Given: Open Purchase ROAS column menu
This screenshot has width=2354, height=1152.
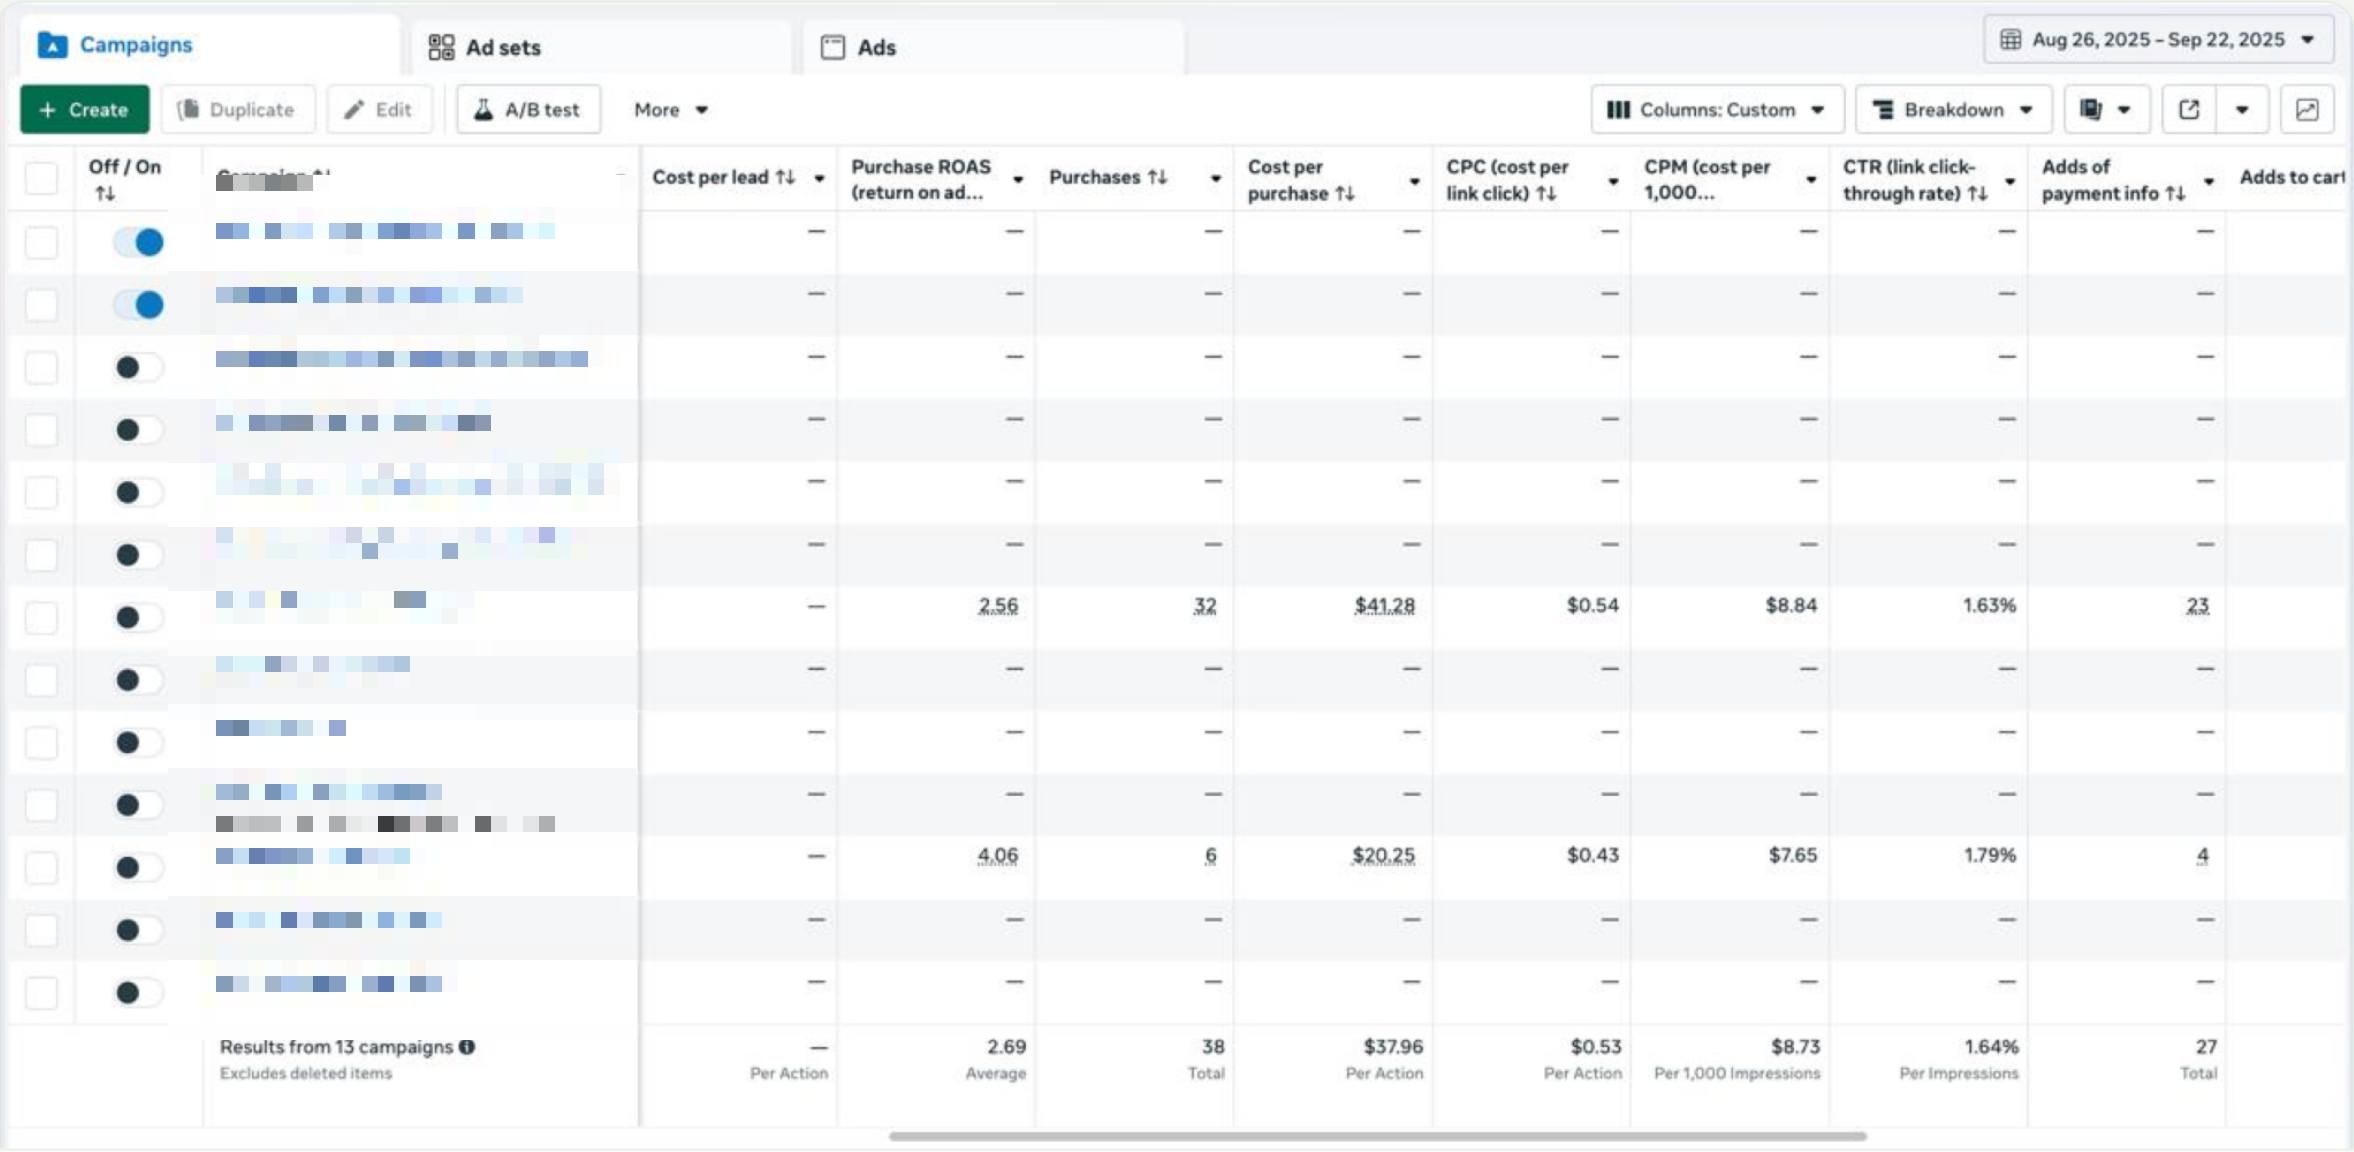Looking at the screenshot, I should coord(1018,180).
